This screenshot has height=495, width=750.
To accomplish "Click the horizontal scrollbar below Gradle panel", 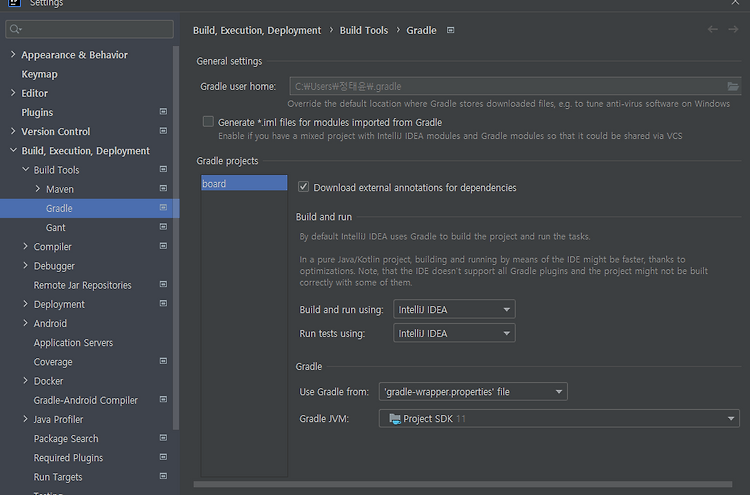I will point(463,484).
